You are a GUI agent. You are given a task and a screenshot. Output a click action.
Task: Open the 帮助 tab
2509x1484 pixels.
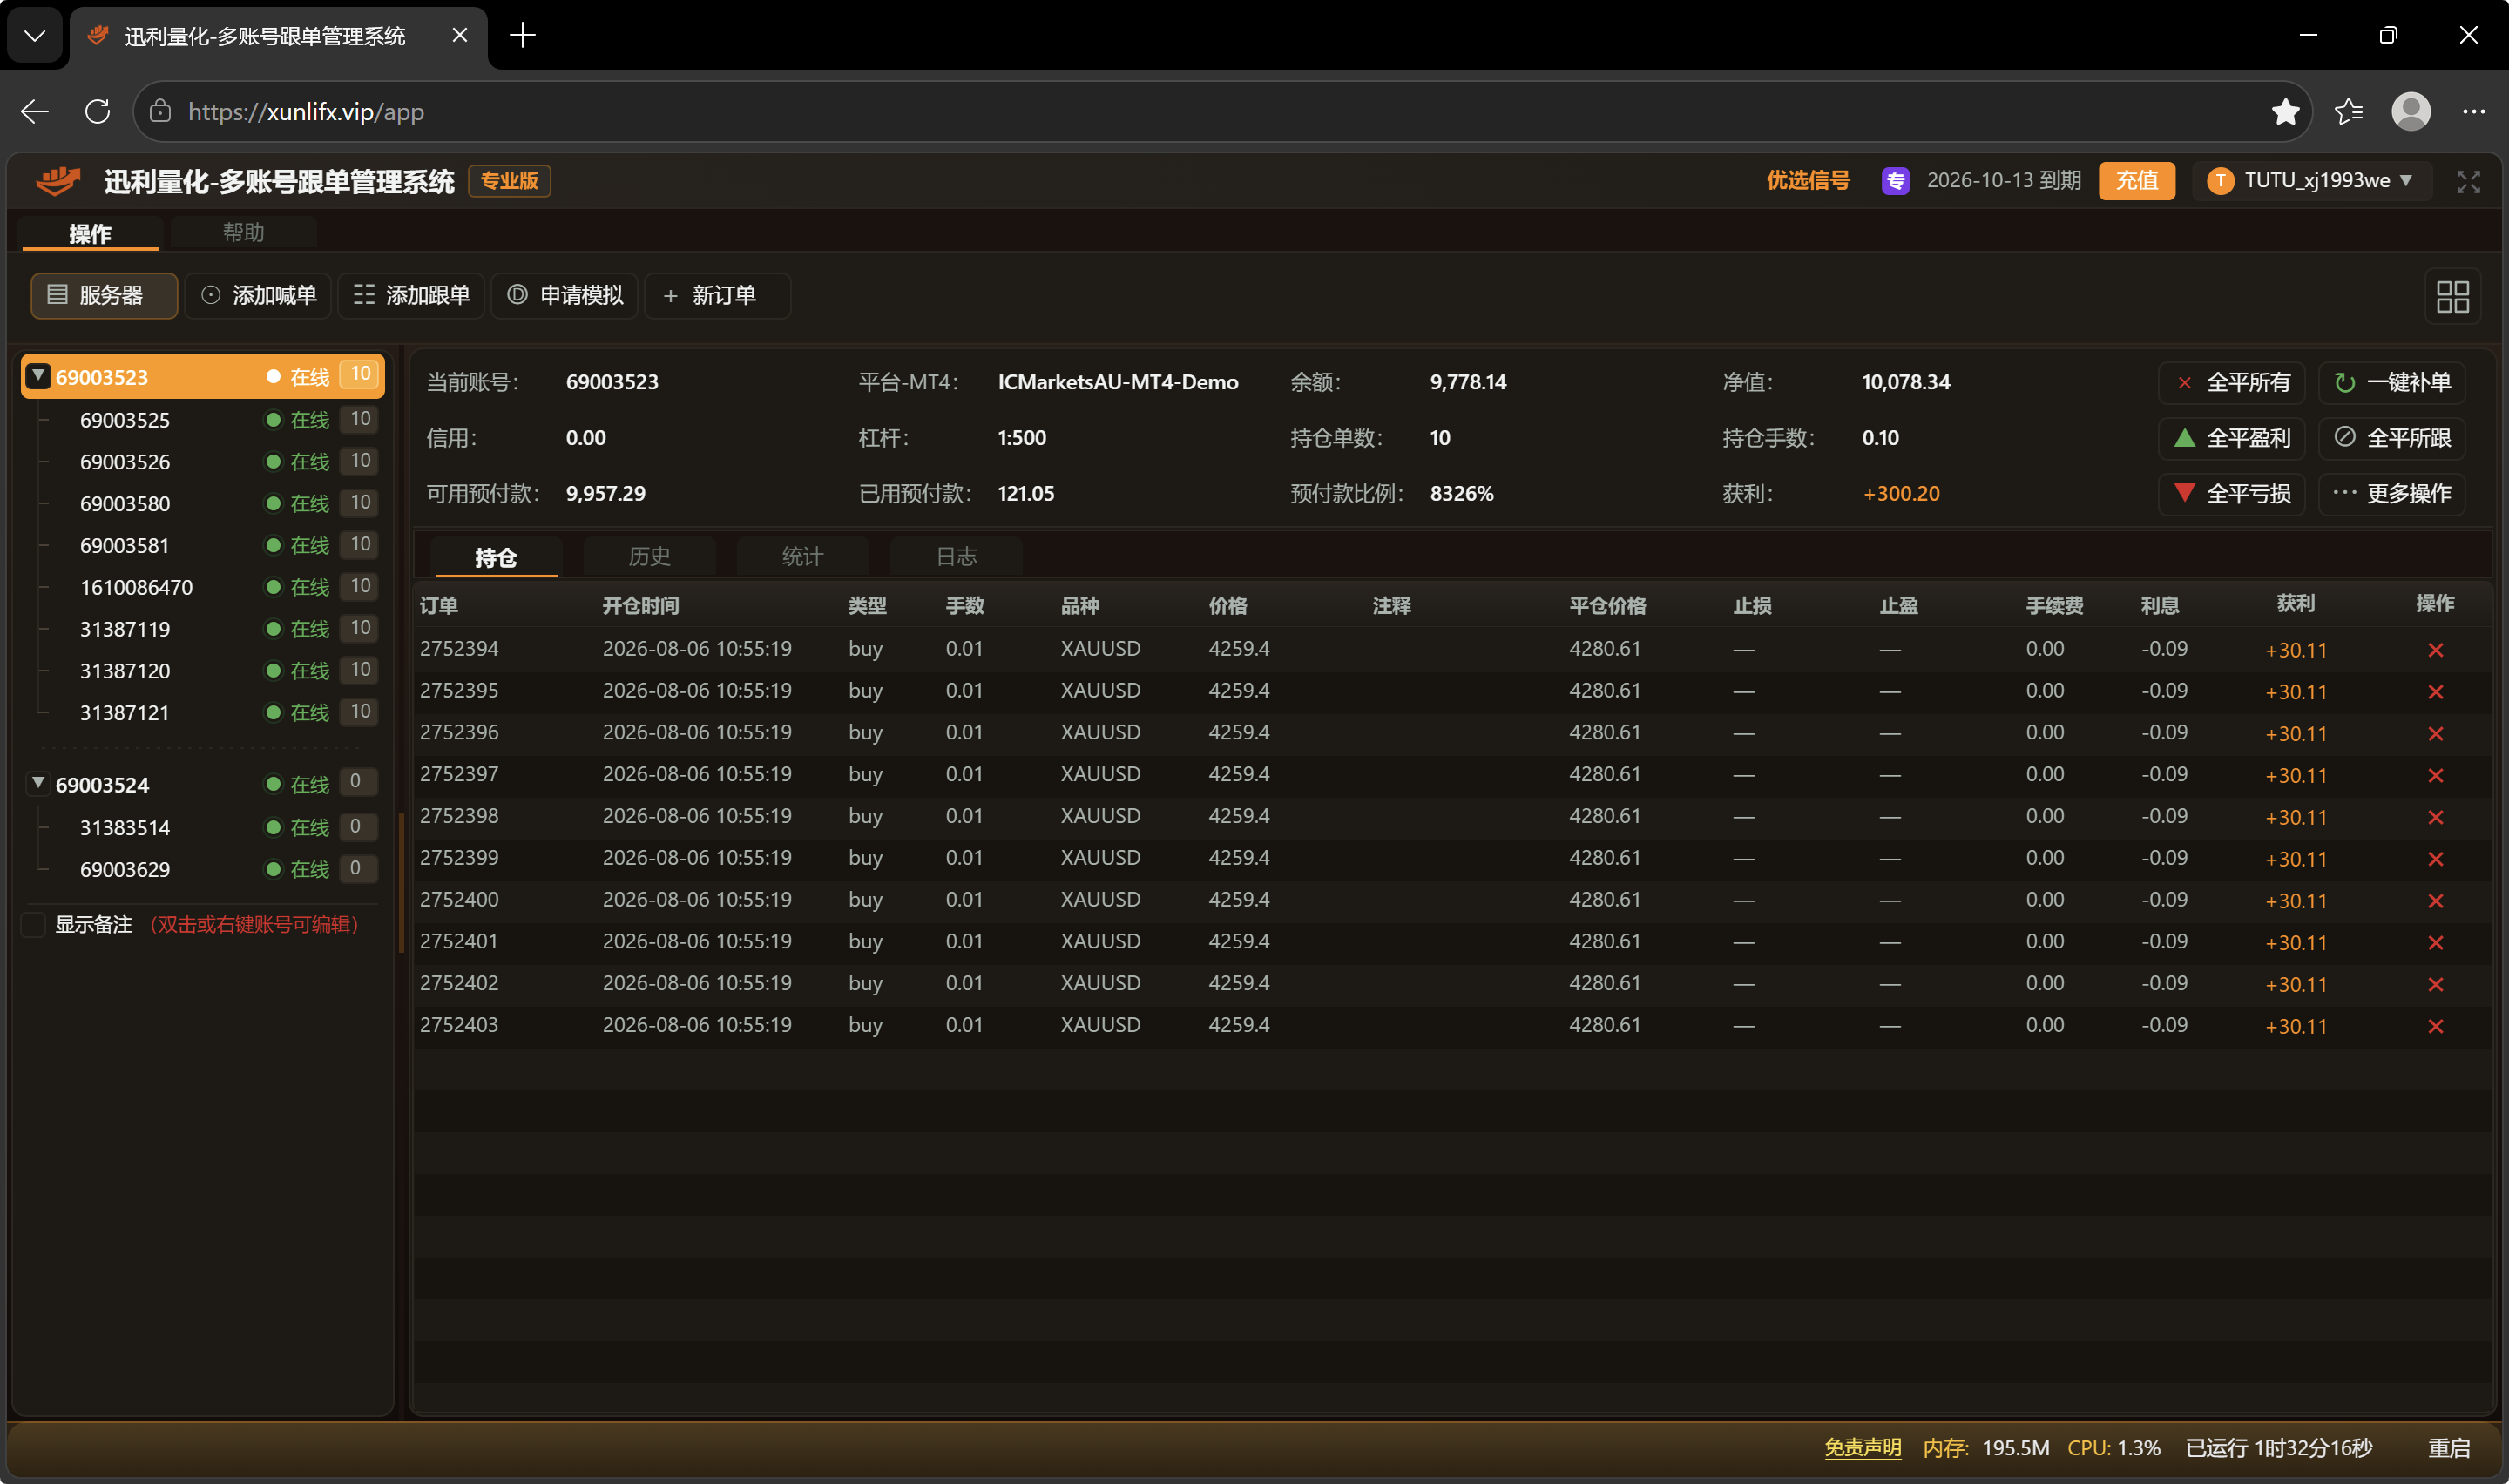coord(243,233)
